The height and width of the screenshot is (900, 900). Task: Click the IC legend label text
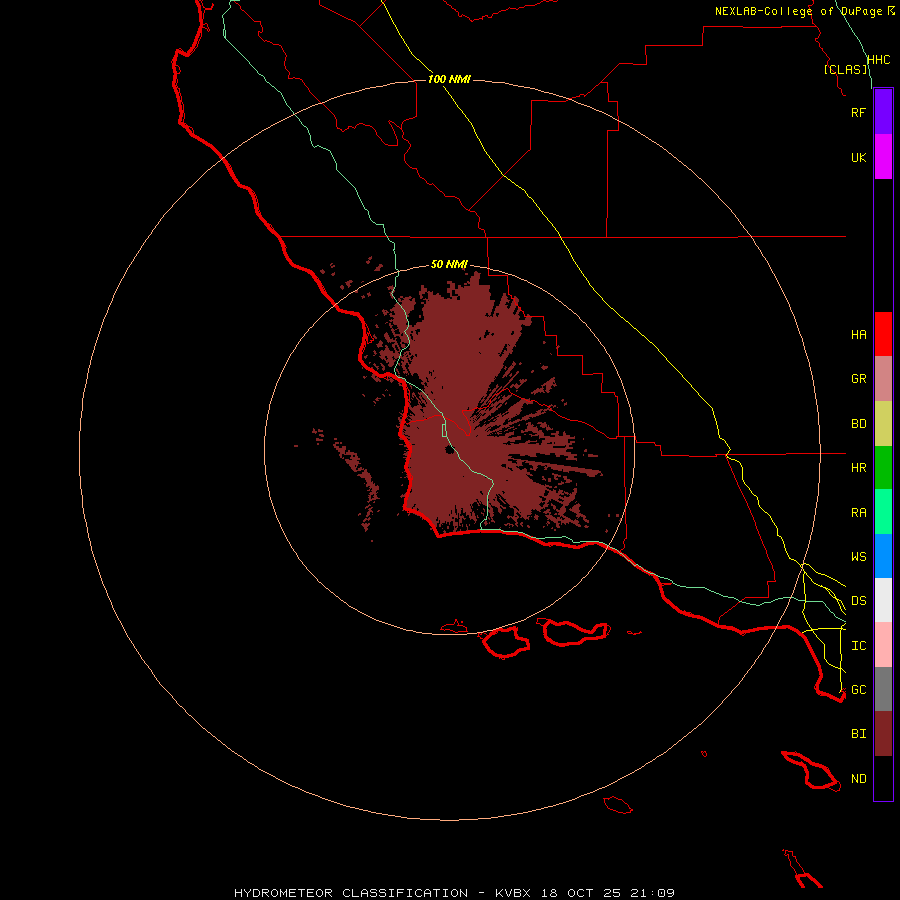pyautogui.click(x=858, y=646)
